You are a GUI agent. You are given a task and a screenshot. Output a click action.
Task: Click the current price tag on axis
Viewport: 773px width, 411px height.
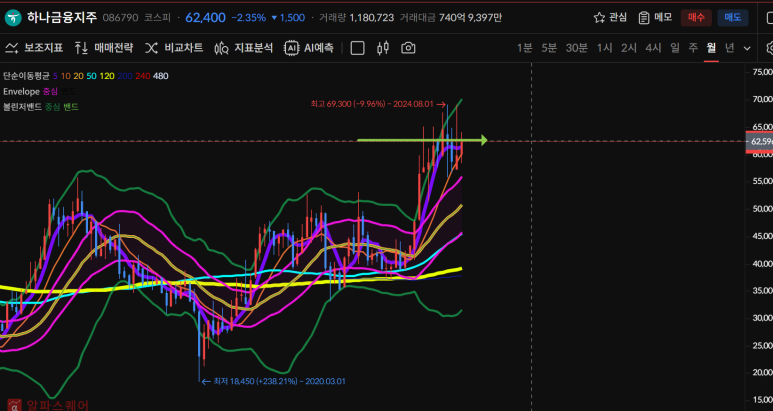pos(760,142)
